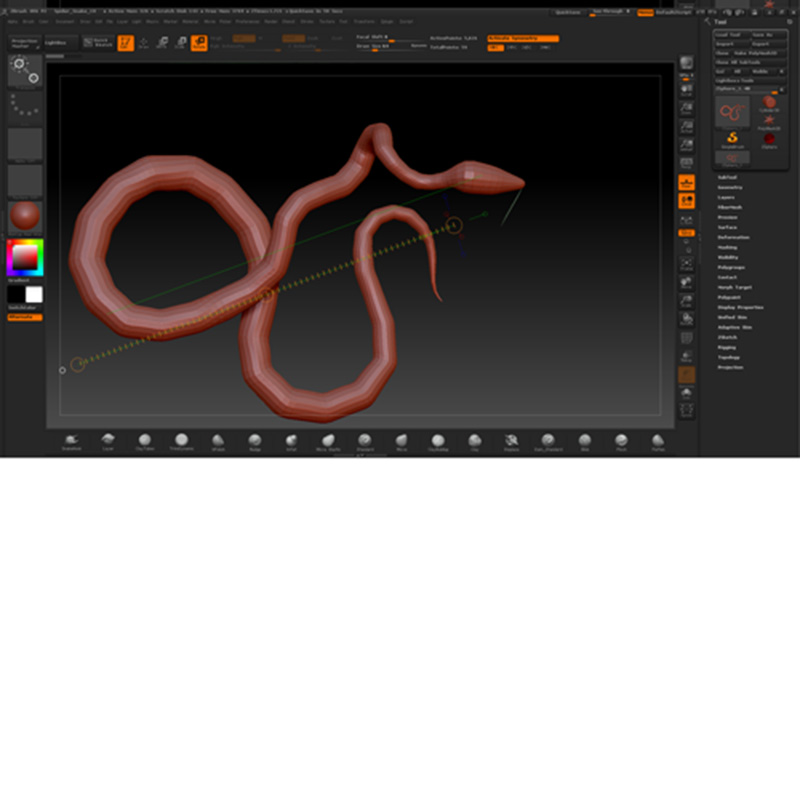The width and height of the screenshot is (800, 800).
Task: Choose the SnakeHook brush
Action: coord(71,442)
